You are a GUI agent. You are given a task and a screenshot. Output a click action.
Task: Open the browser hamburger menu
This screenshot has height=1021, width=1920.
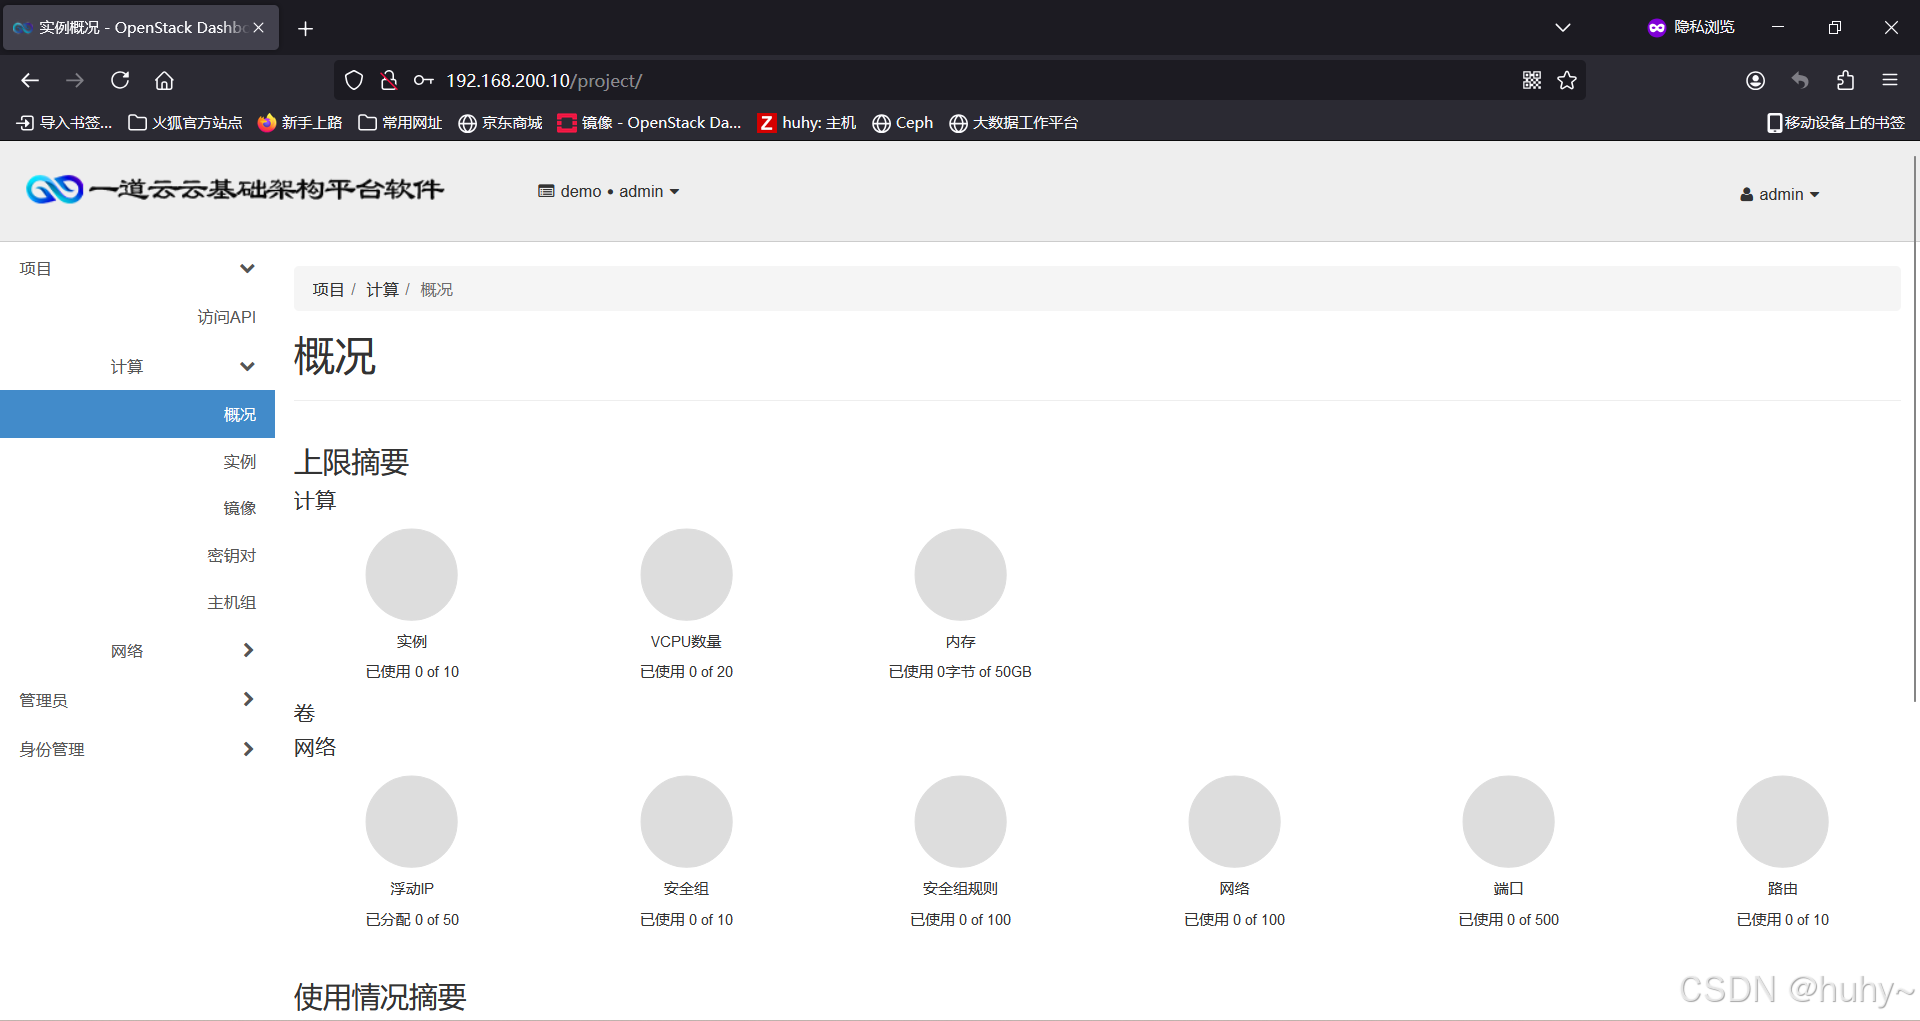[1889, 80]
